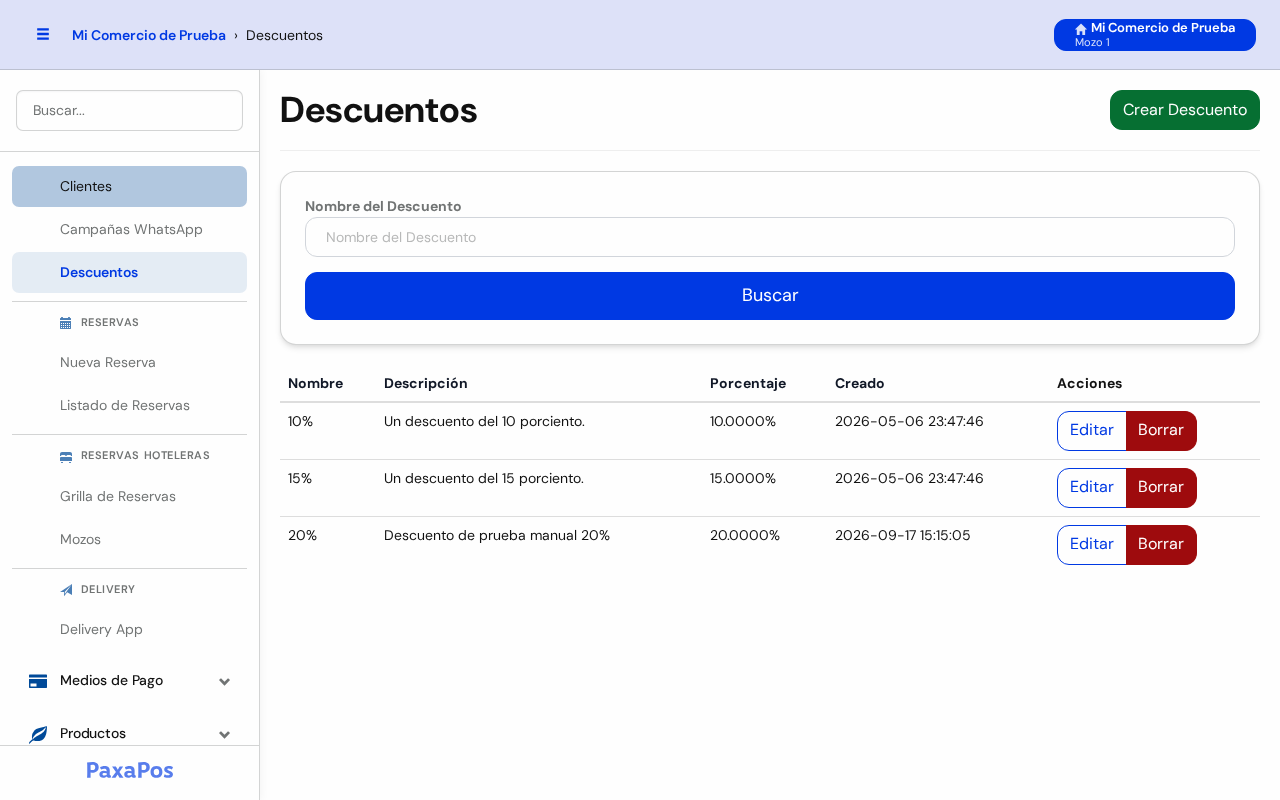
Task: Click the Mi Comercio de Prueba breadcrumb link
Action: pos(149,35)
